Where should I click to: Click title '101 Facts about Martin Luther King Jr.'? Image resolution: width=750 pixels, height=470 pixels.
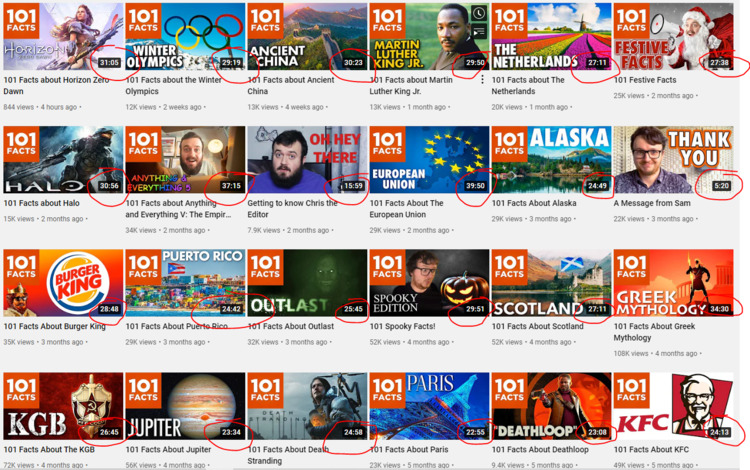pyautogui.click(x=411, y=86)
